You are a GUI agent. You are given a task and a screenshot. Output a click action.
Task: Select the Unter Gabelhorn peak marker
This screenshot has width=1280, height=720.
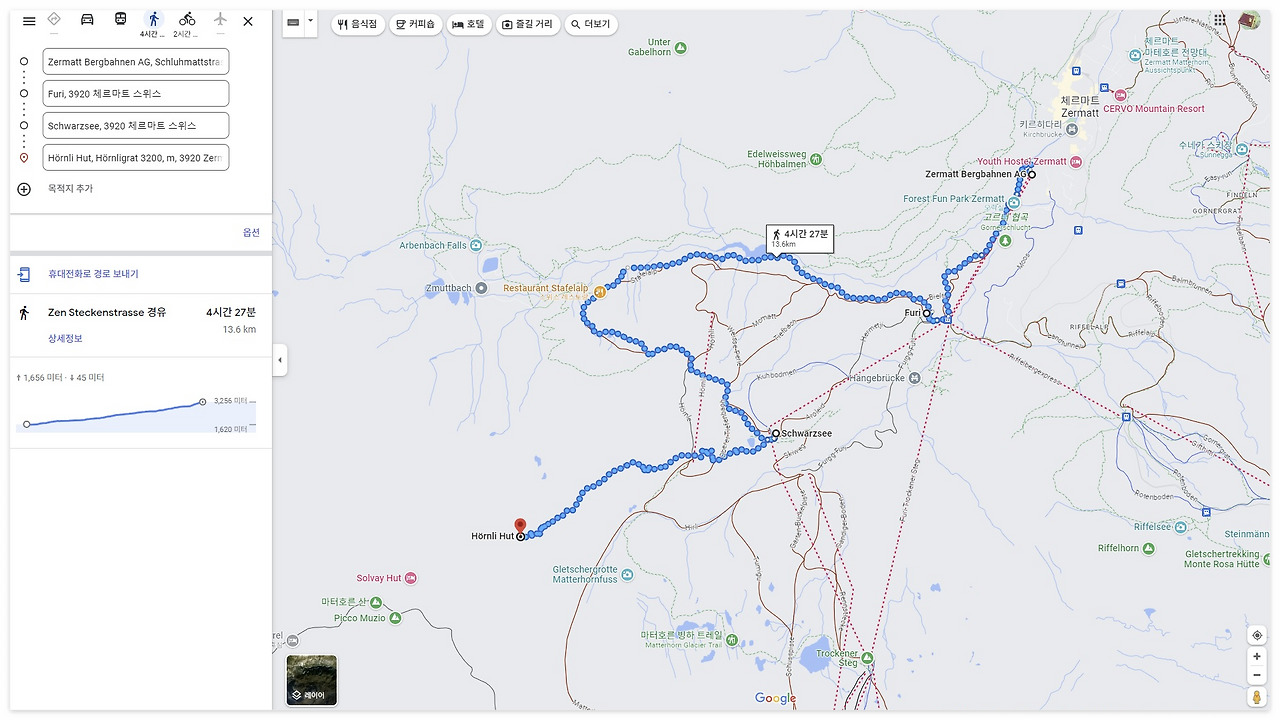coord(681,47)
